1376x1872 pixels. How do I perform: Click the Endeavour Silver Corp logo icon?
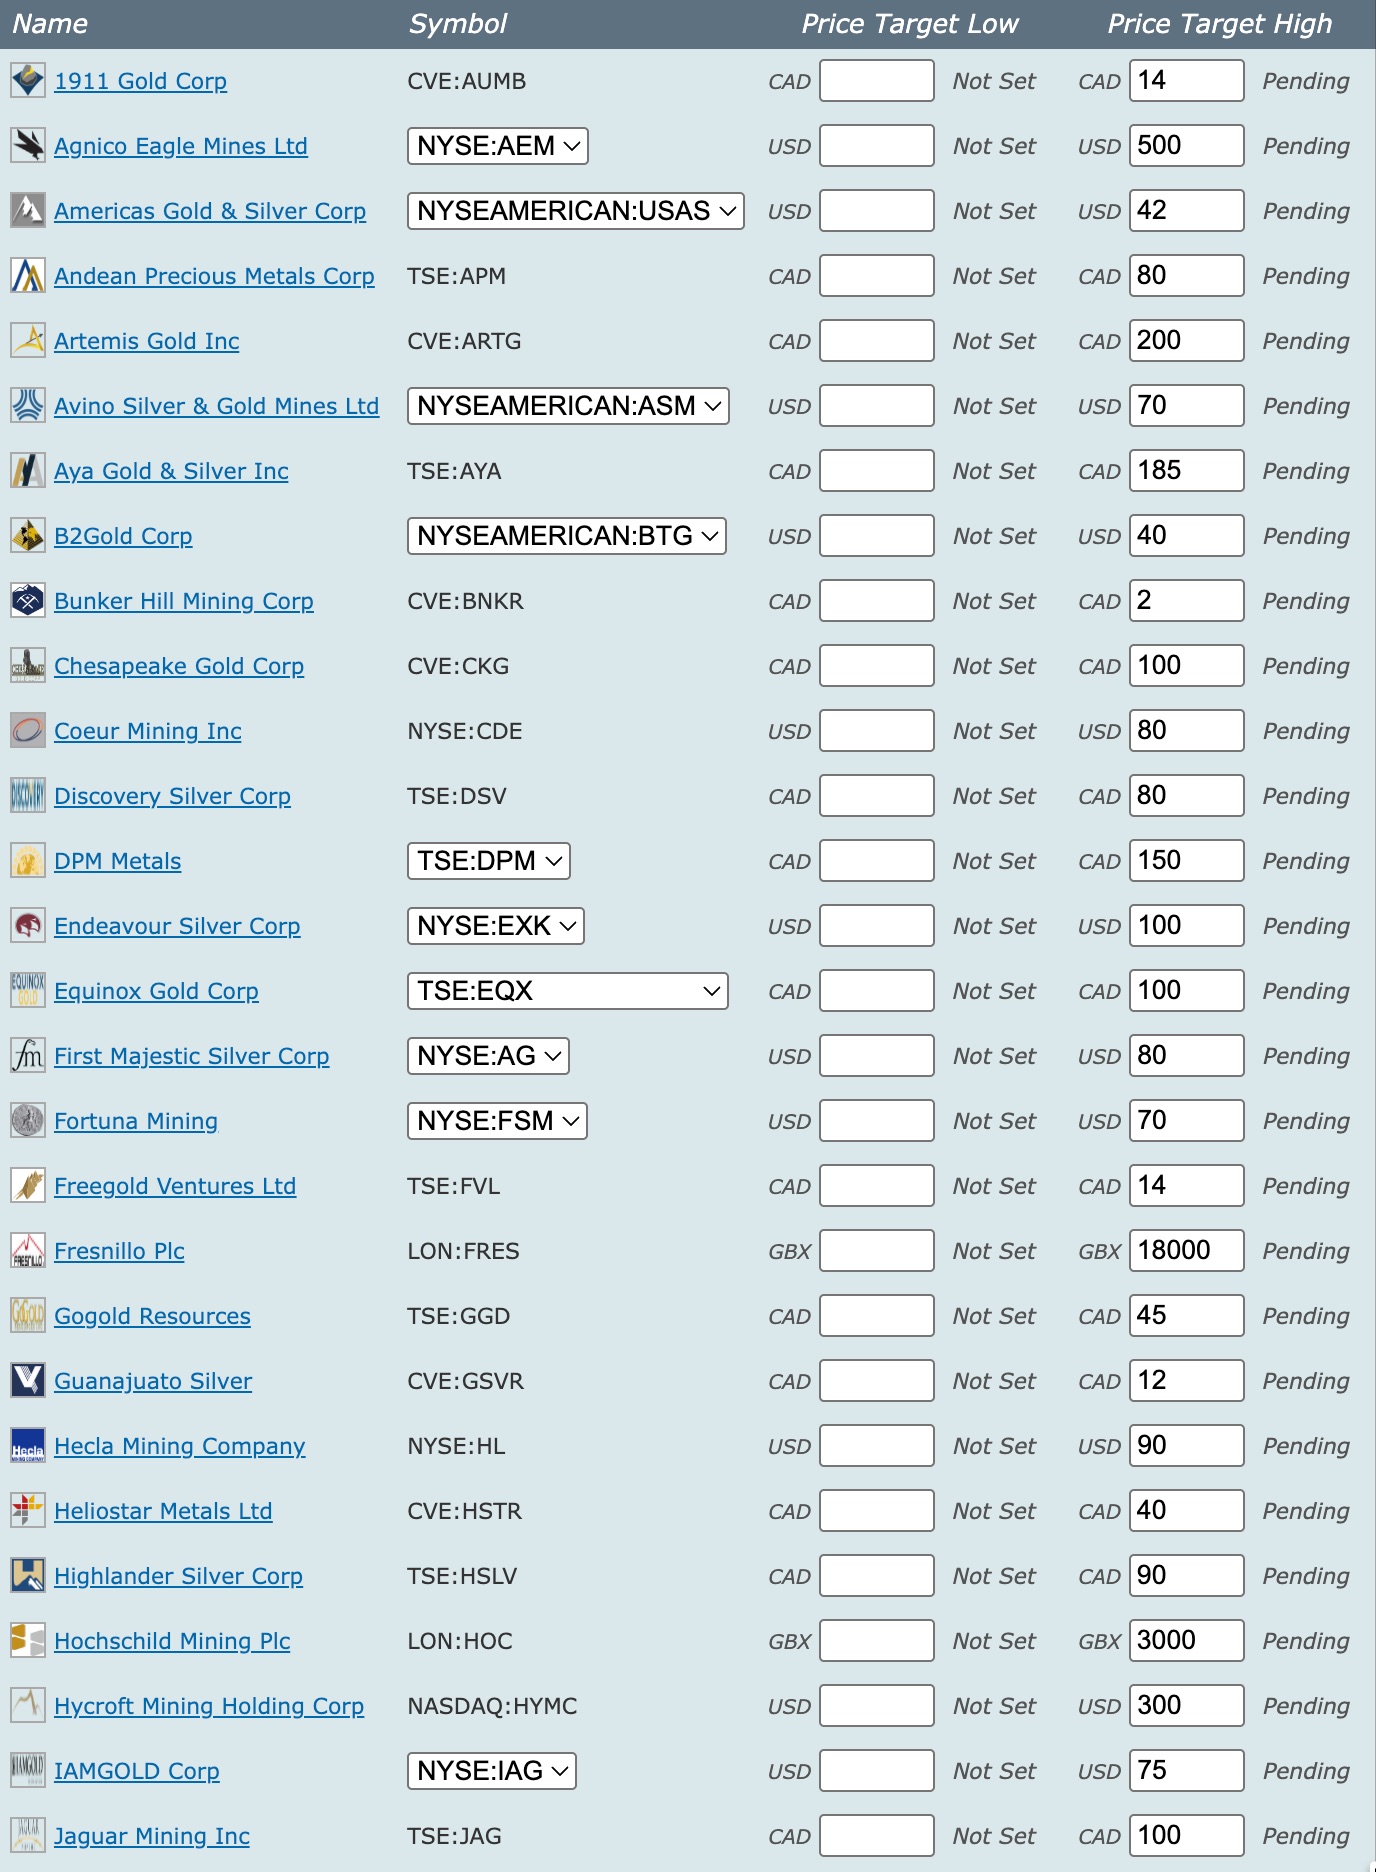pos(28,926)
